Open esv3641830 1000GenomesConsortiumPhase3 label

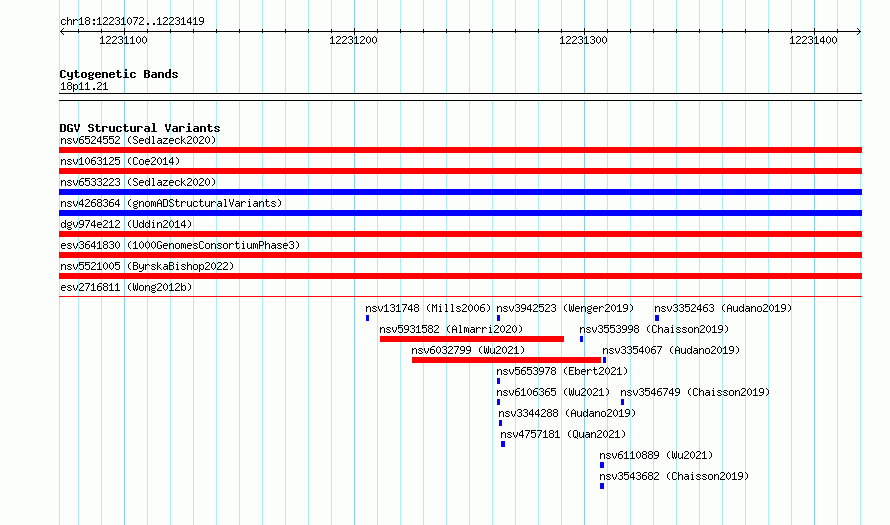click(180, 245)
